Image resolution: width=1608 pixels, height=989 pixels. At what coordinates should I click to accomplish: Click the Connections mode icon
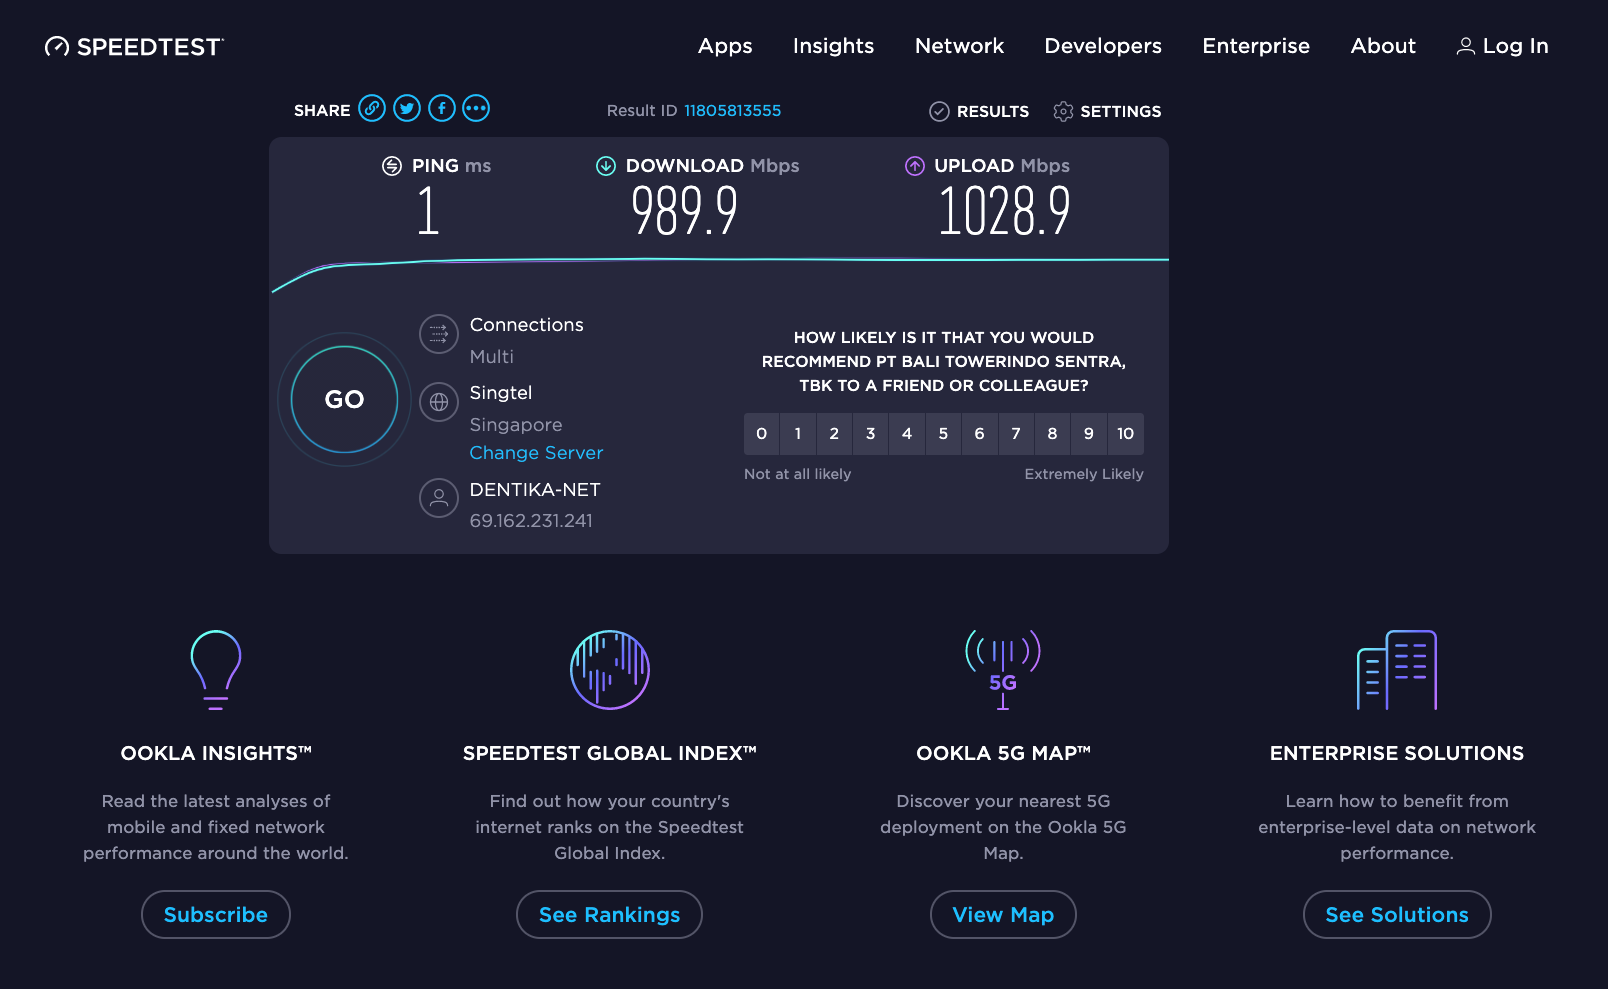439,335
